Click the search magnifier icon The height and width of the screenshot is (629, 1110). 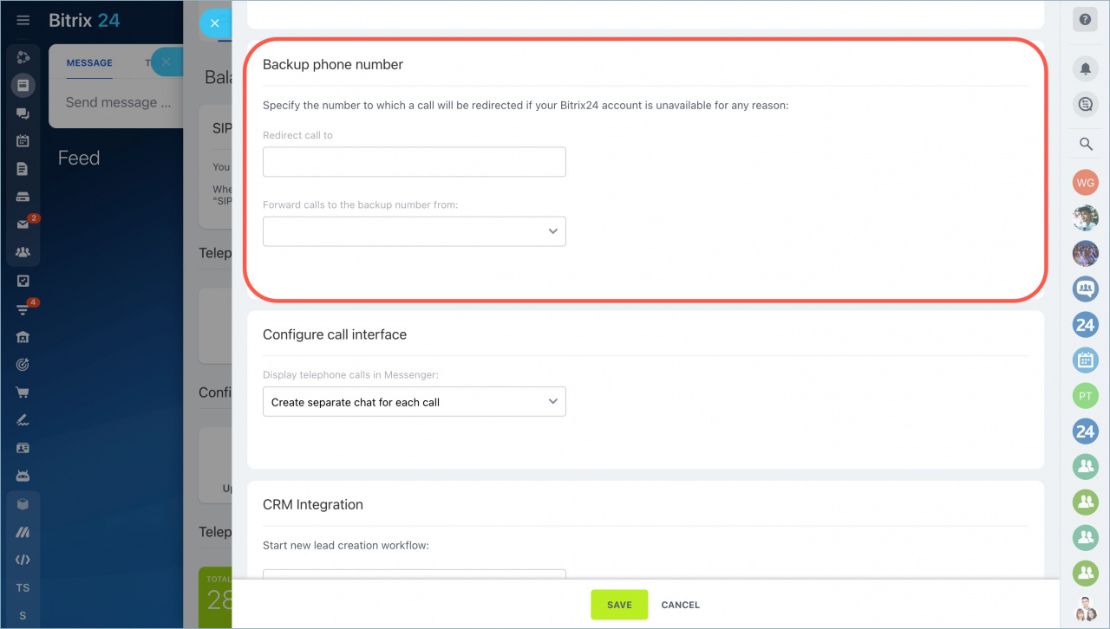tap(1085, 144)
